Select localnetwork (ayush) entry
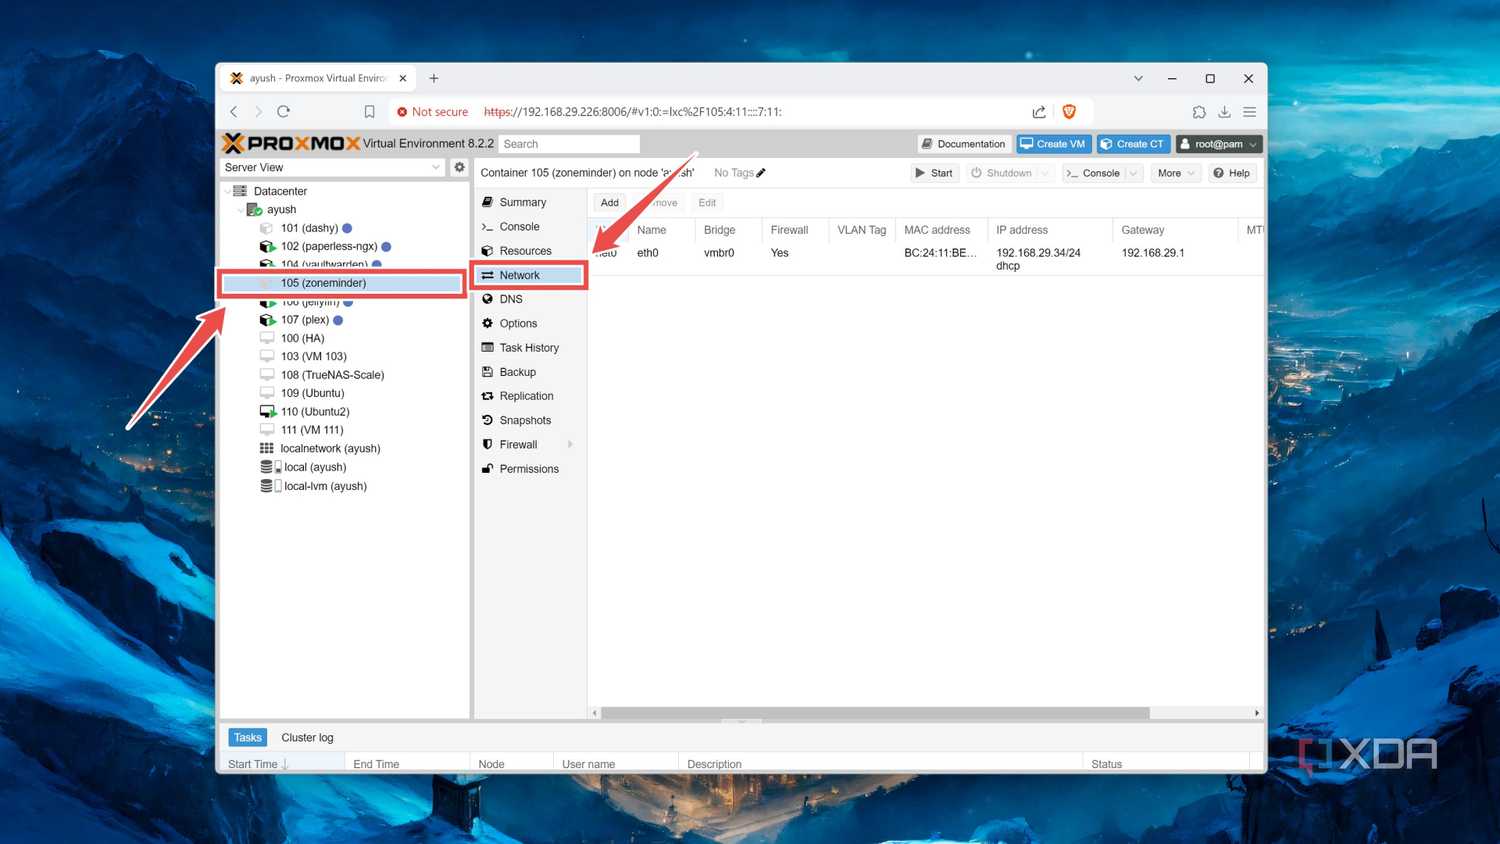Viewport: 1500px width, 844px height. click(x=330, y=448)
